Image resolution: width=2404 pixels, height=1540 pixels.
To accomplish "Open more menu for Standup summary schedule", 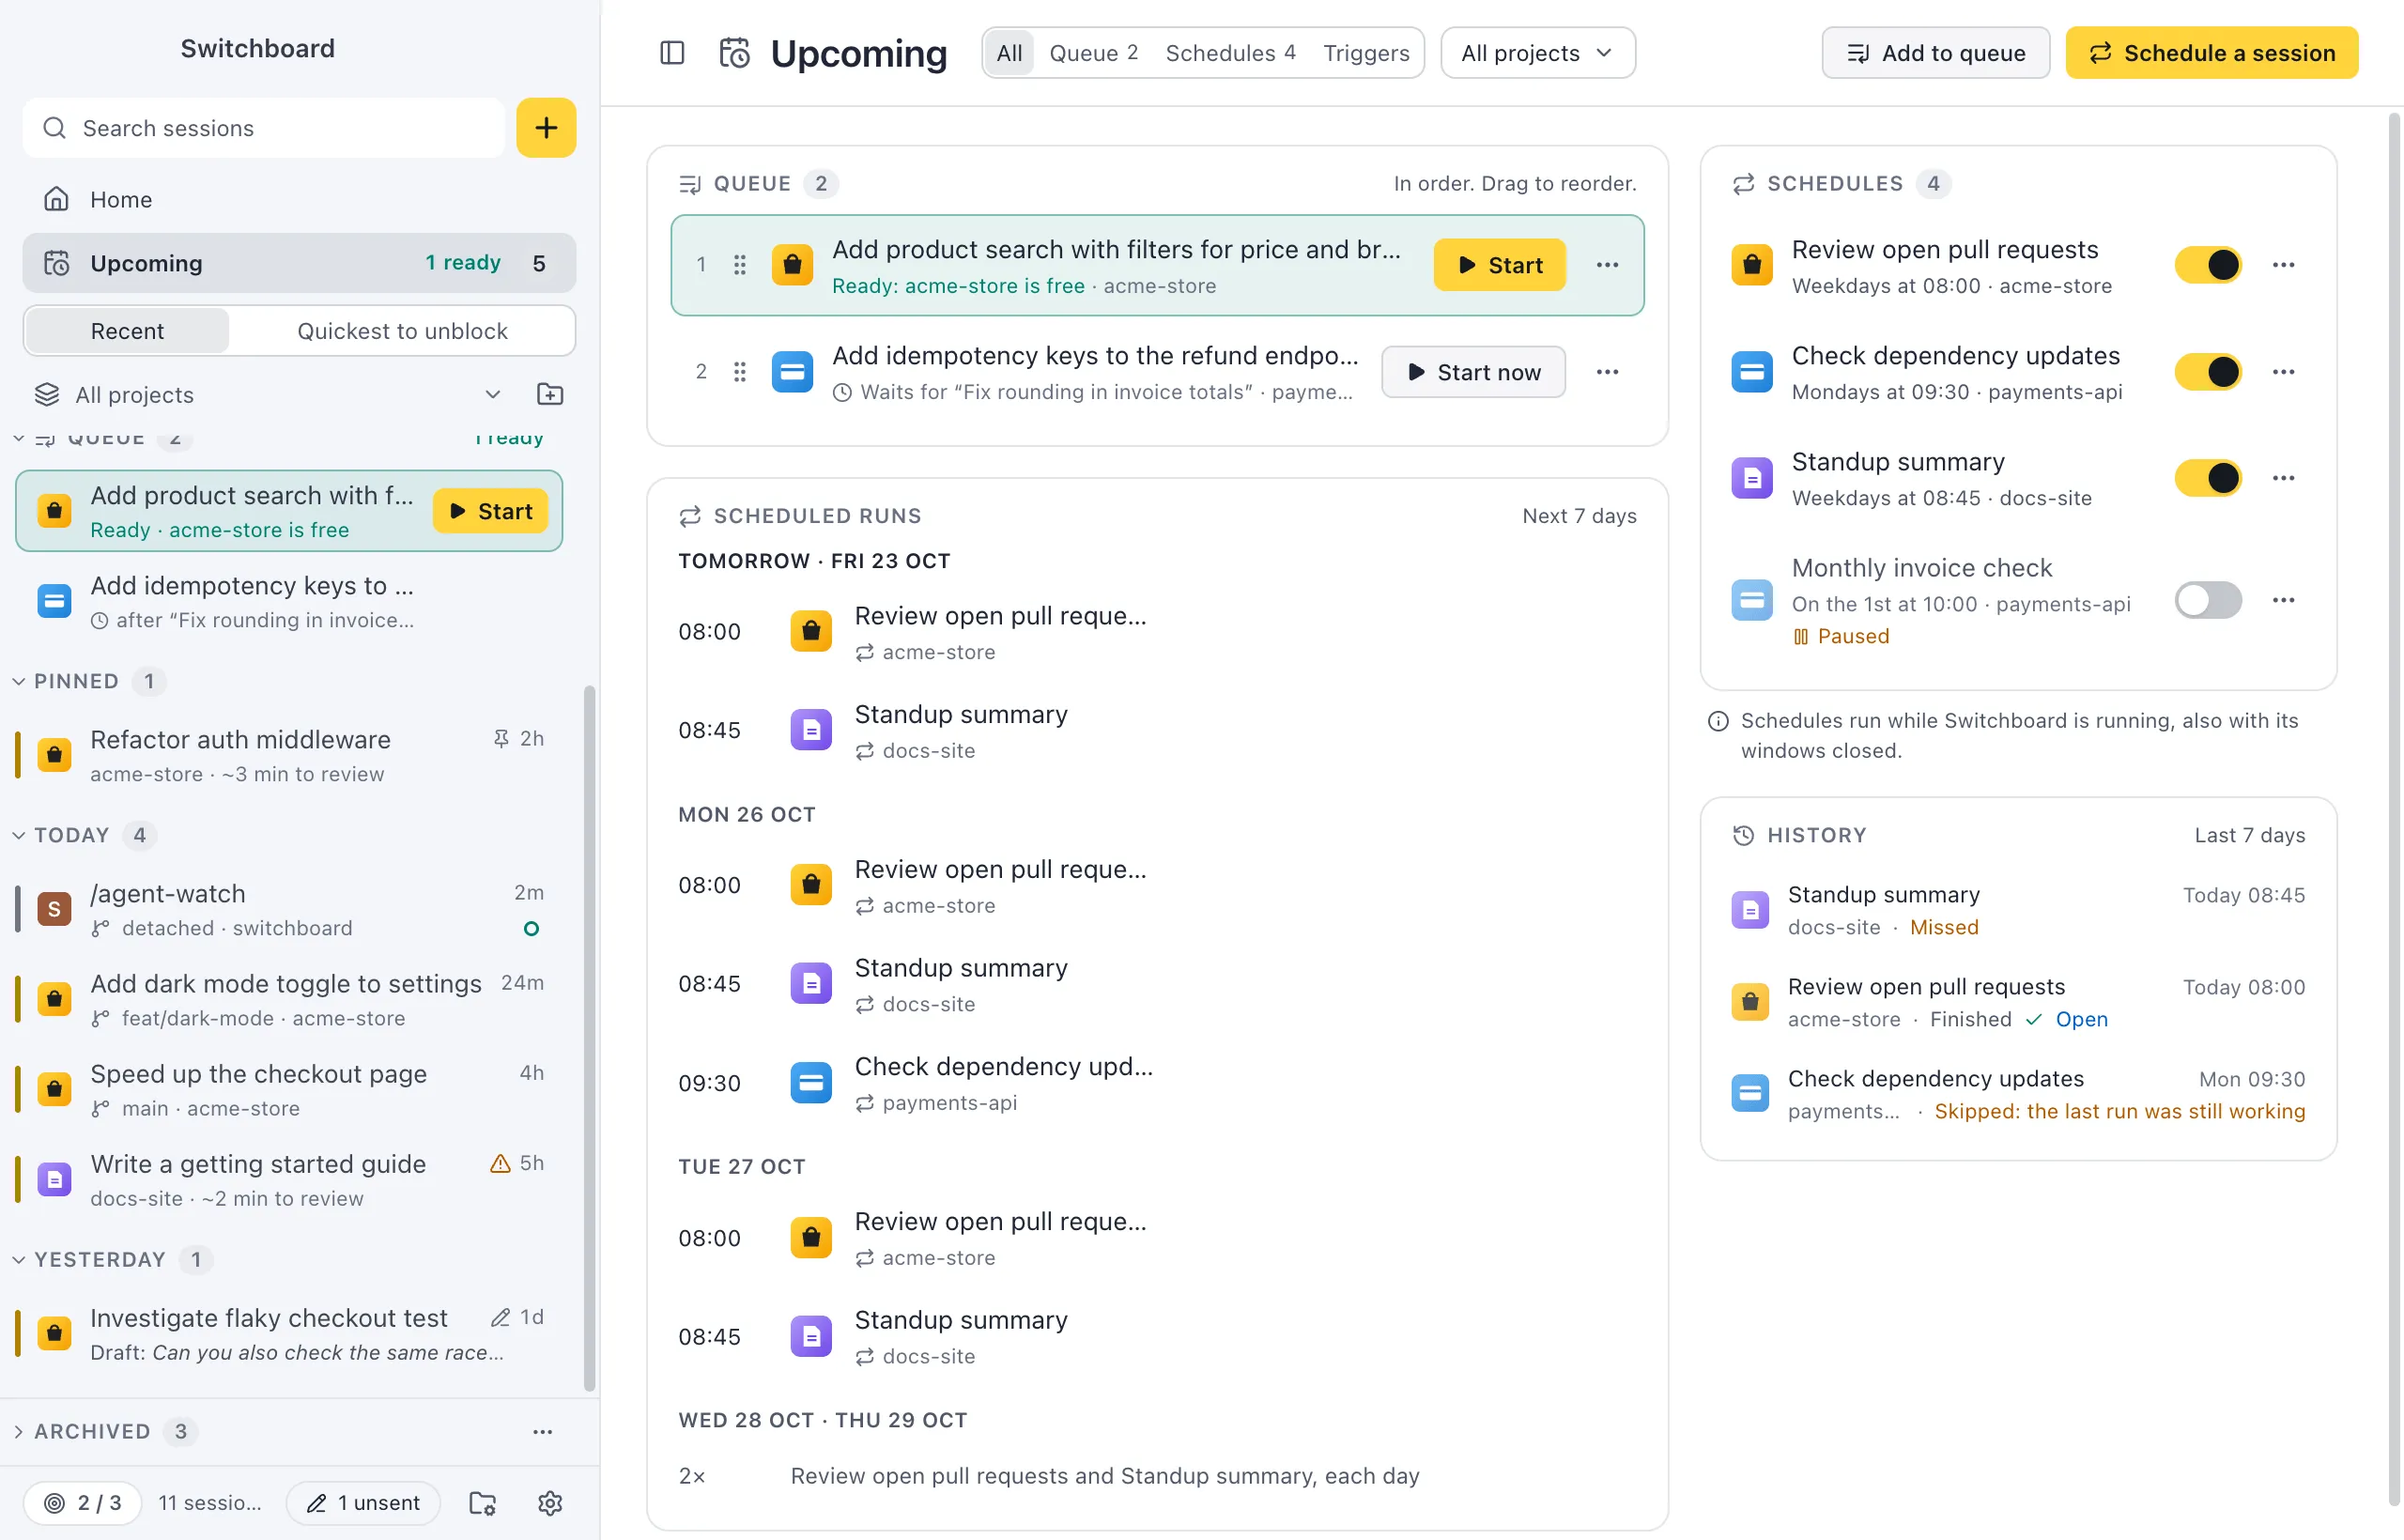I will pos(2283,478).
